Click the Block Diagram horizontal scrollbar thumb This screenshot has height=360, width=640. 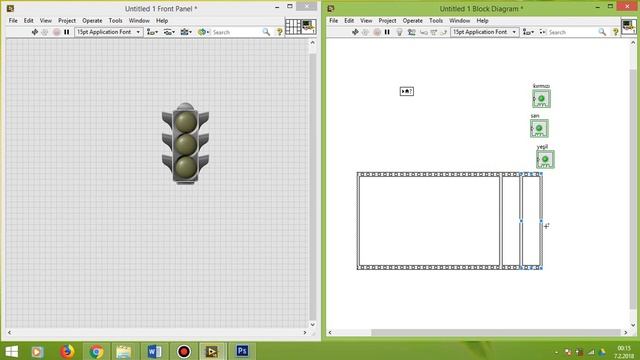[496, 333]
